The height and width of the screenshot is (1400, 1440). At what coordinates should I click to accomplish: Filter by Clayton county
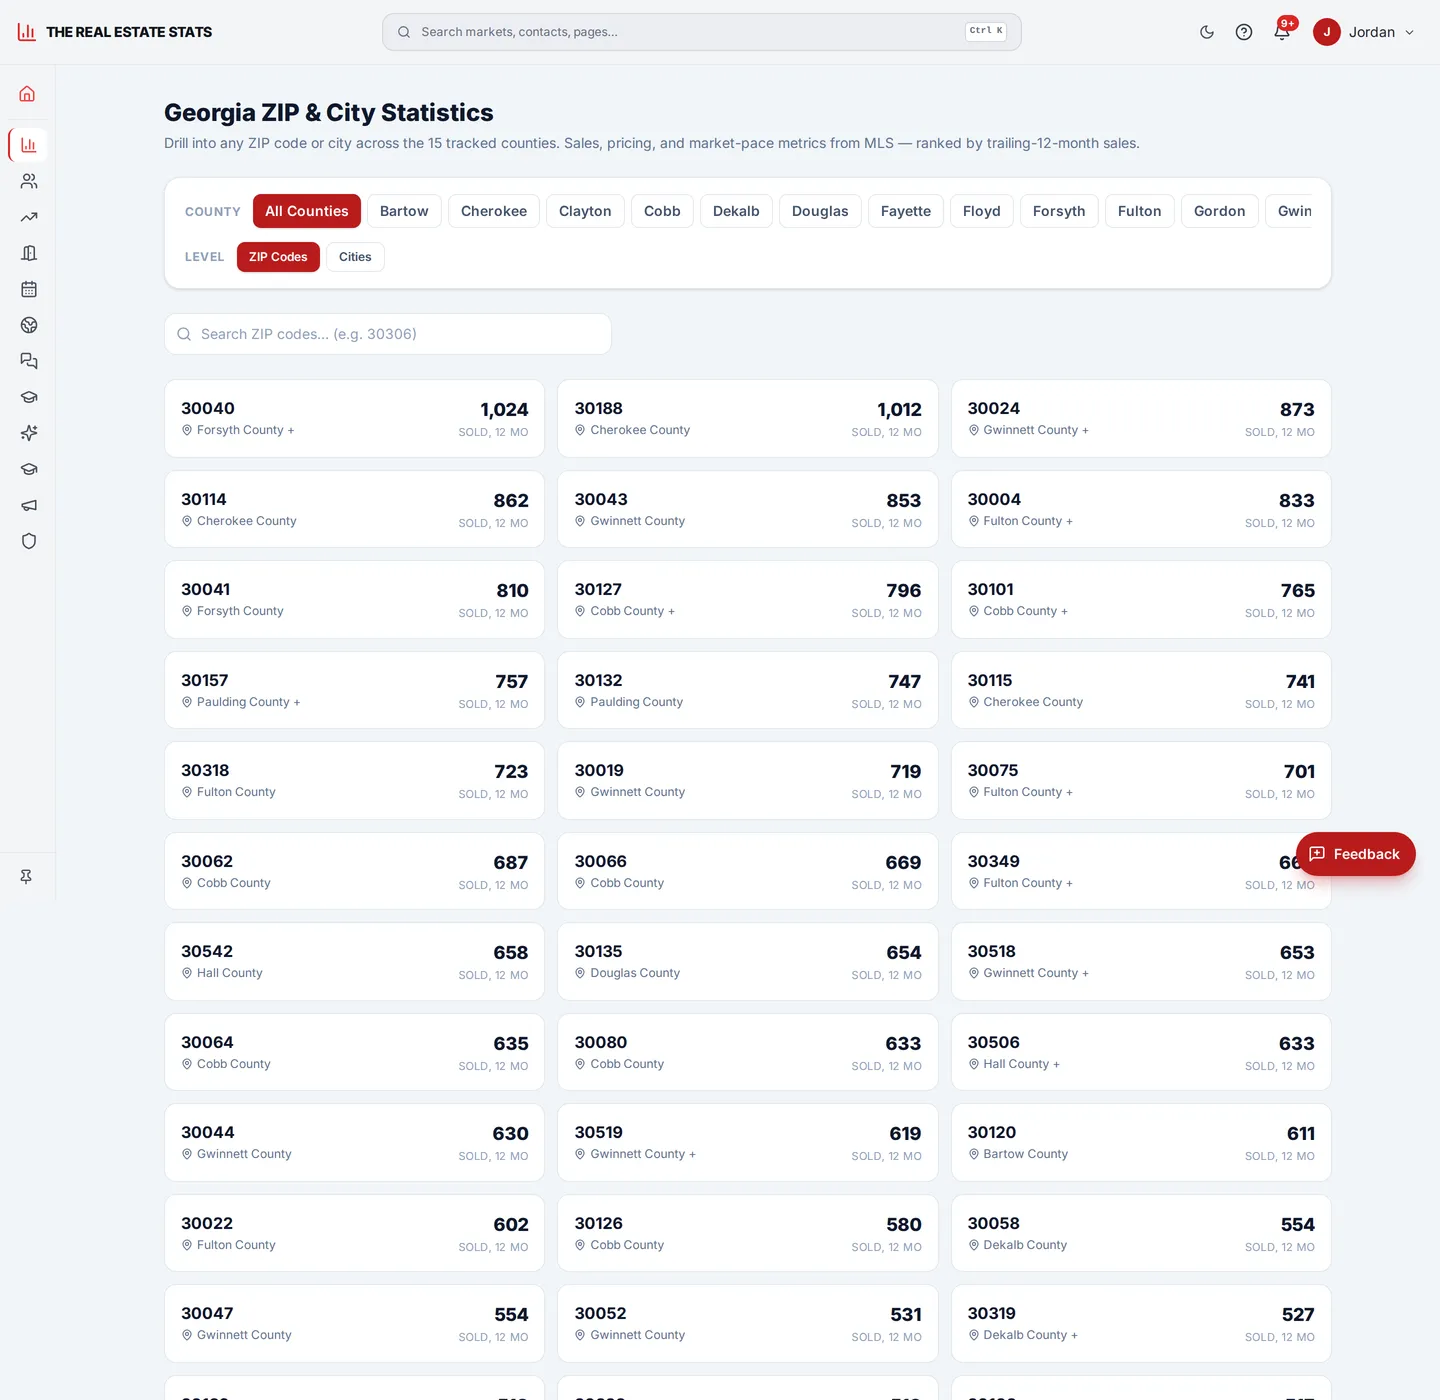point(585,211)
